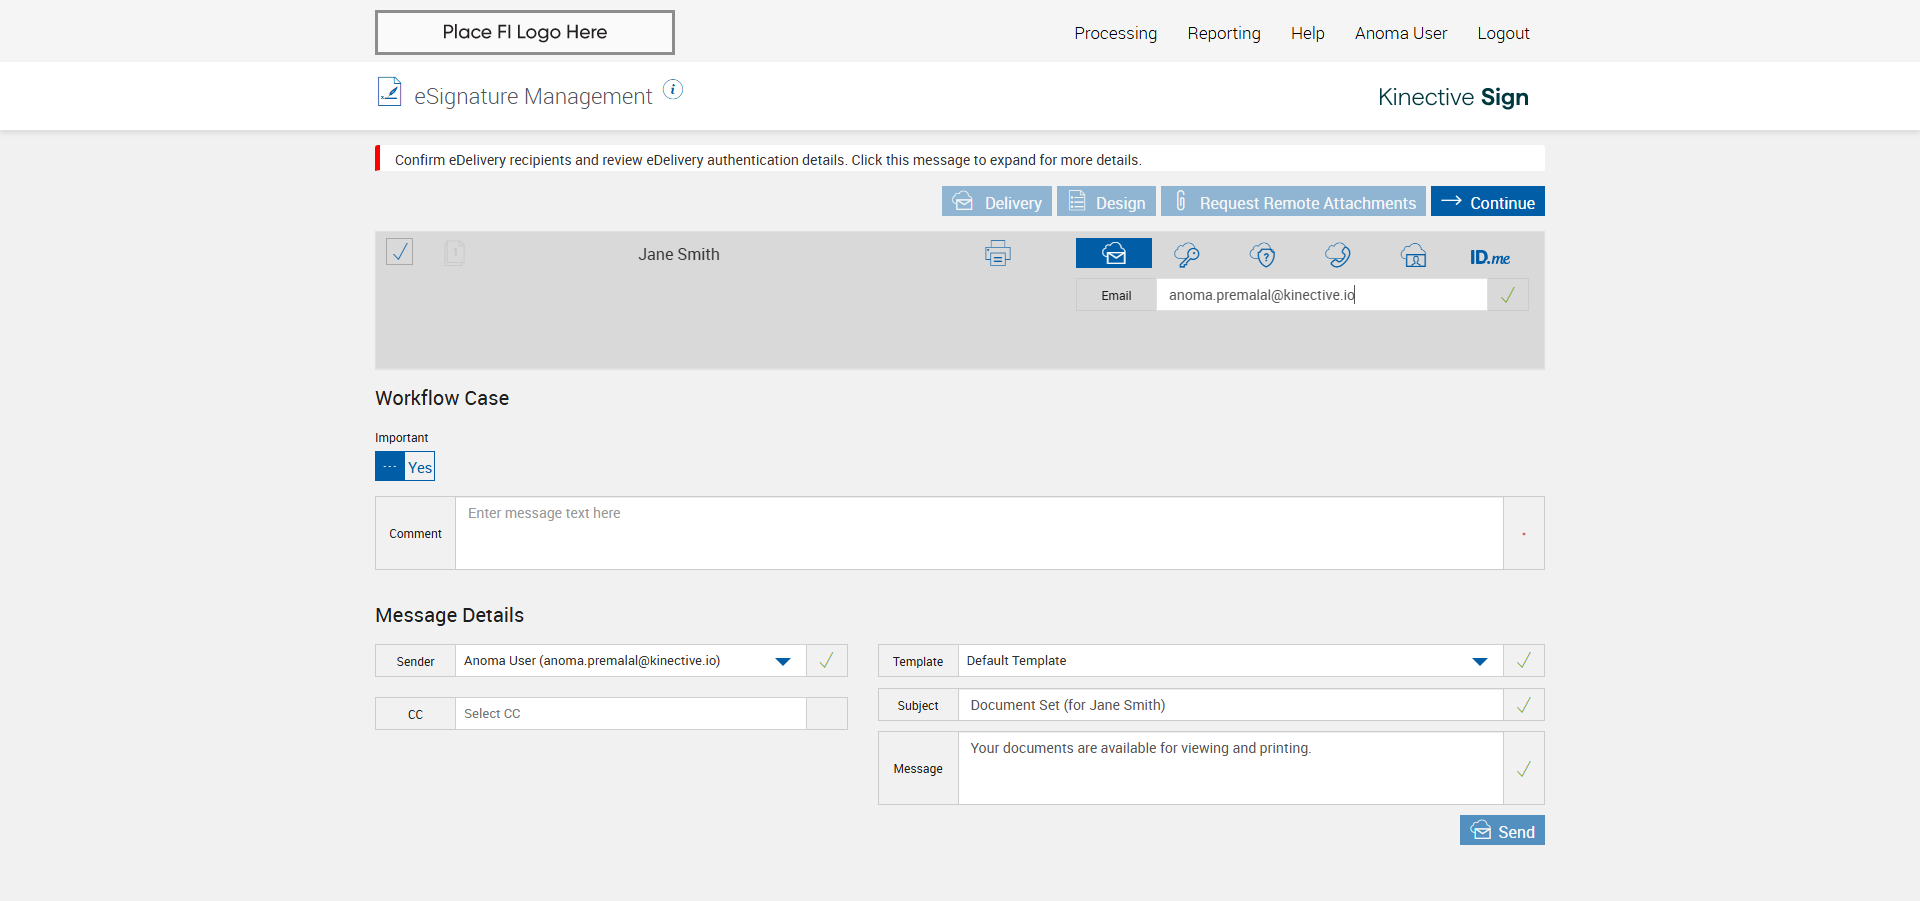1920x901 pixels.
Task: Click the Send button
Action: (x=1502, y=831)
